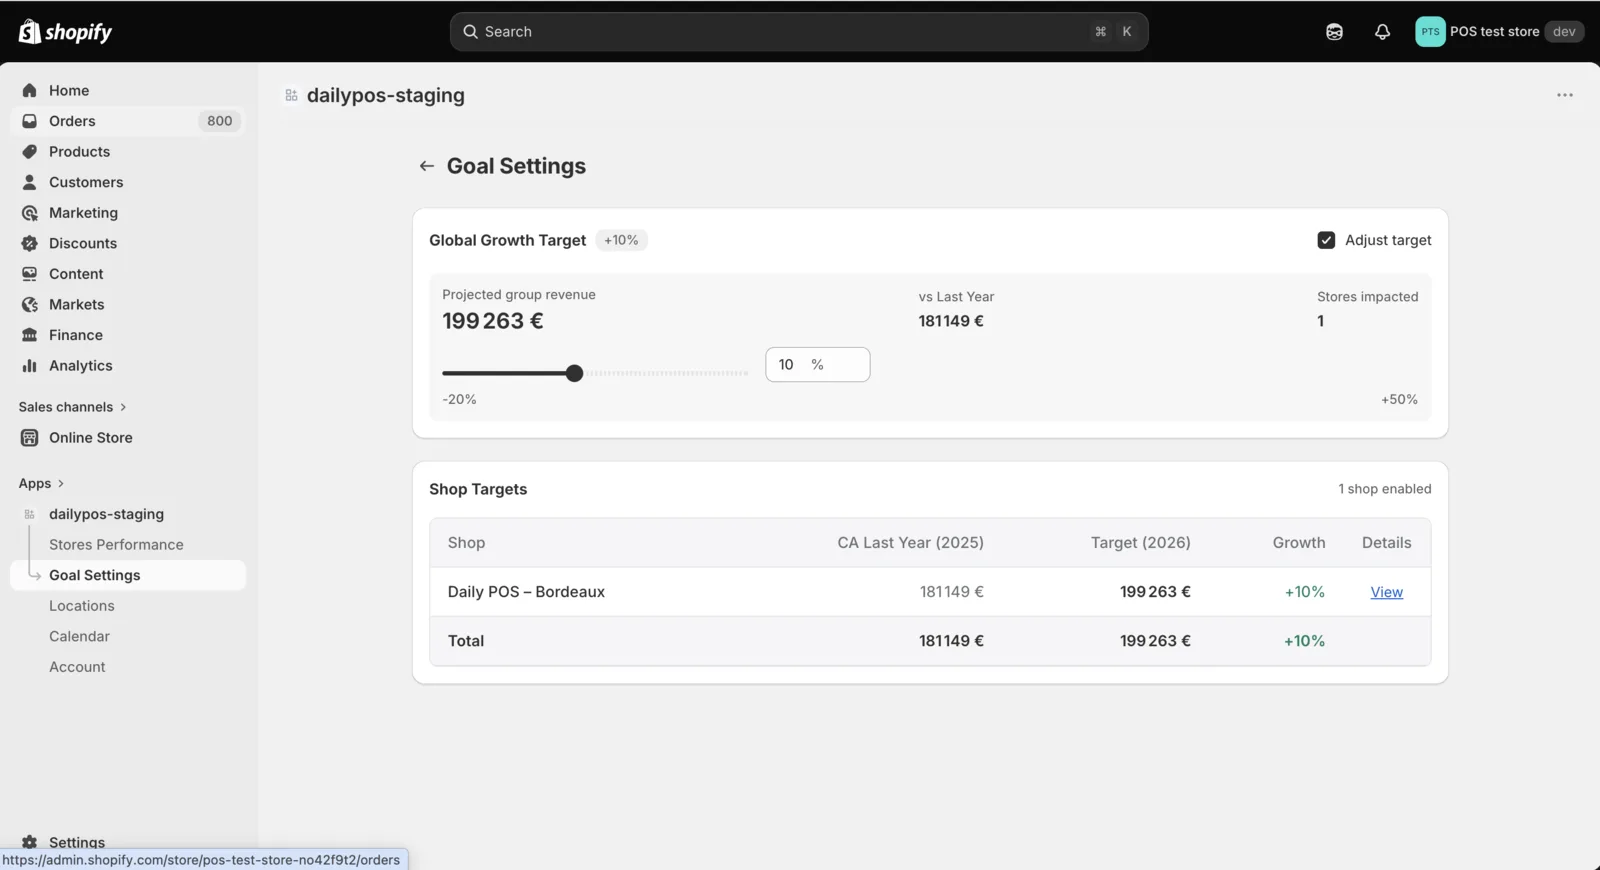Click the Home icon in sidebar
The height and width of the screenshot is (870, 1600).
click(29, 90)
